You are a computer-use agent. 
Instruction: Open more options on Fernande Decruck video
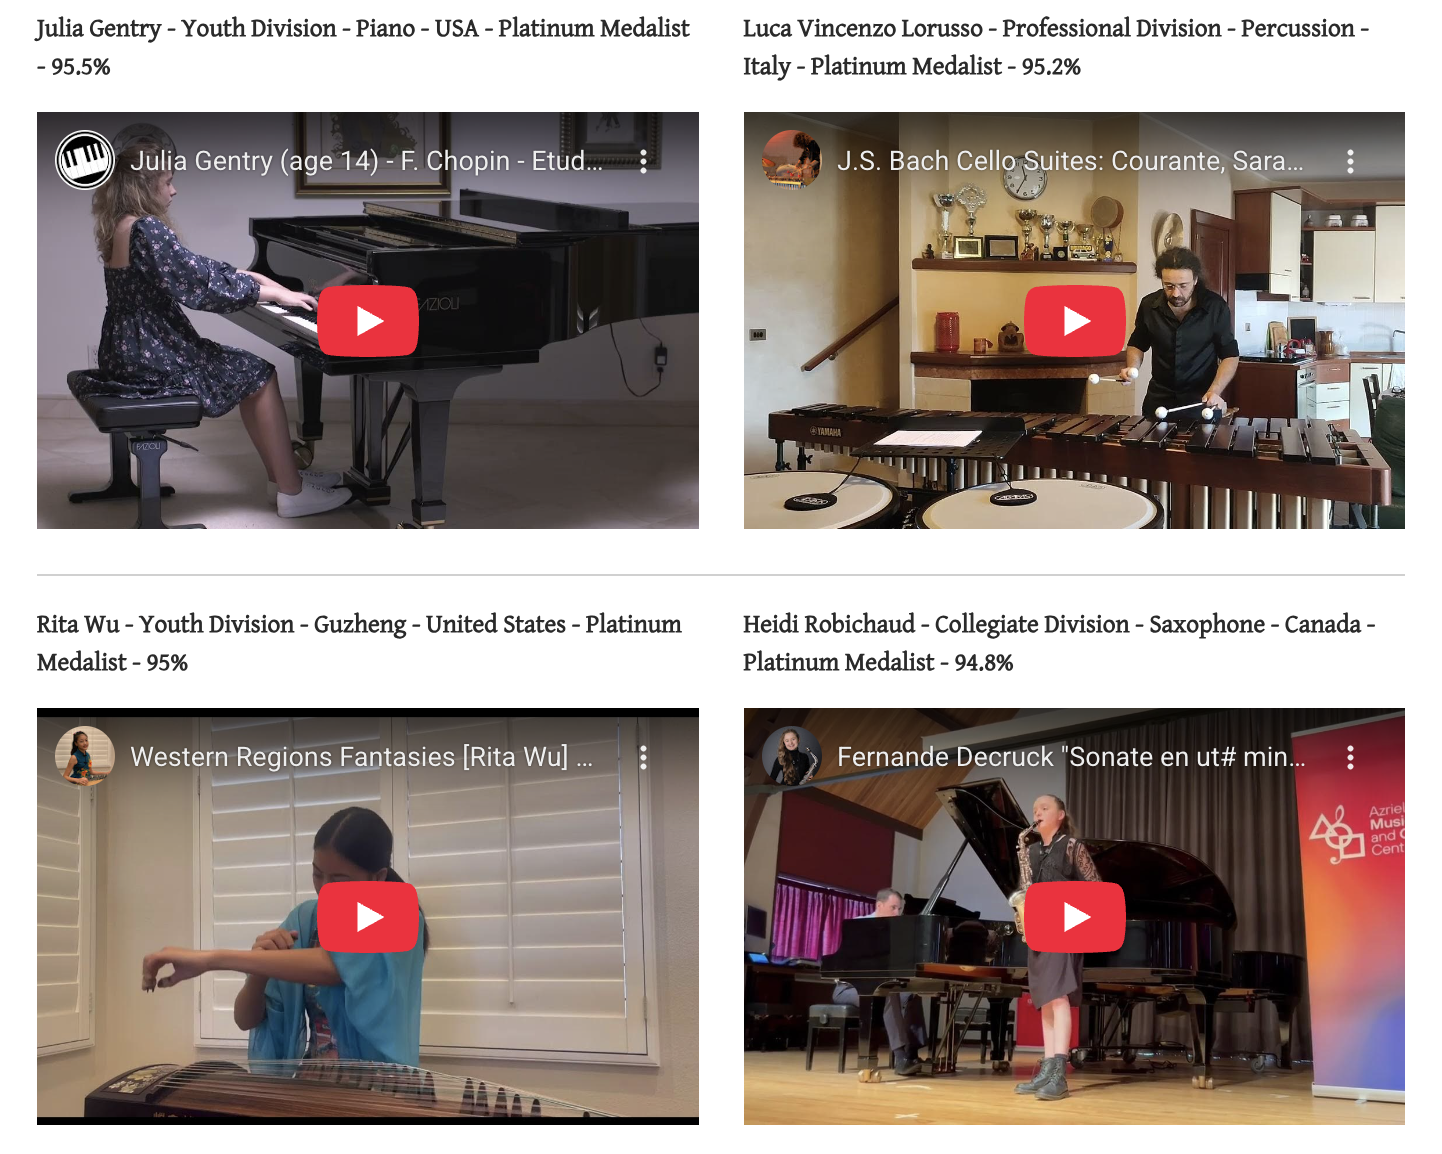[1350, 757]
